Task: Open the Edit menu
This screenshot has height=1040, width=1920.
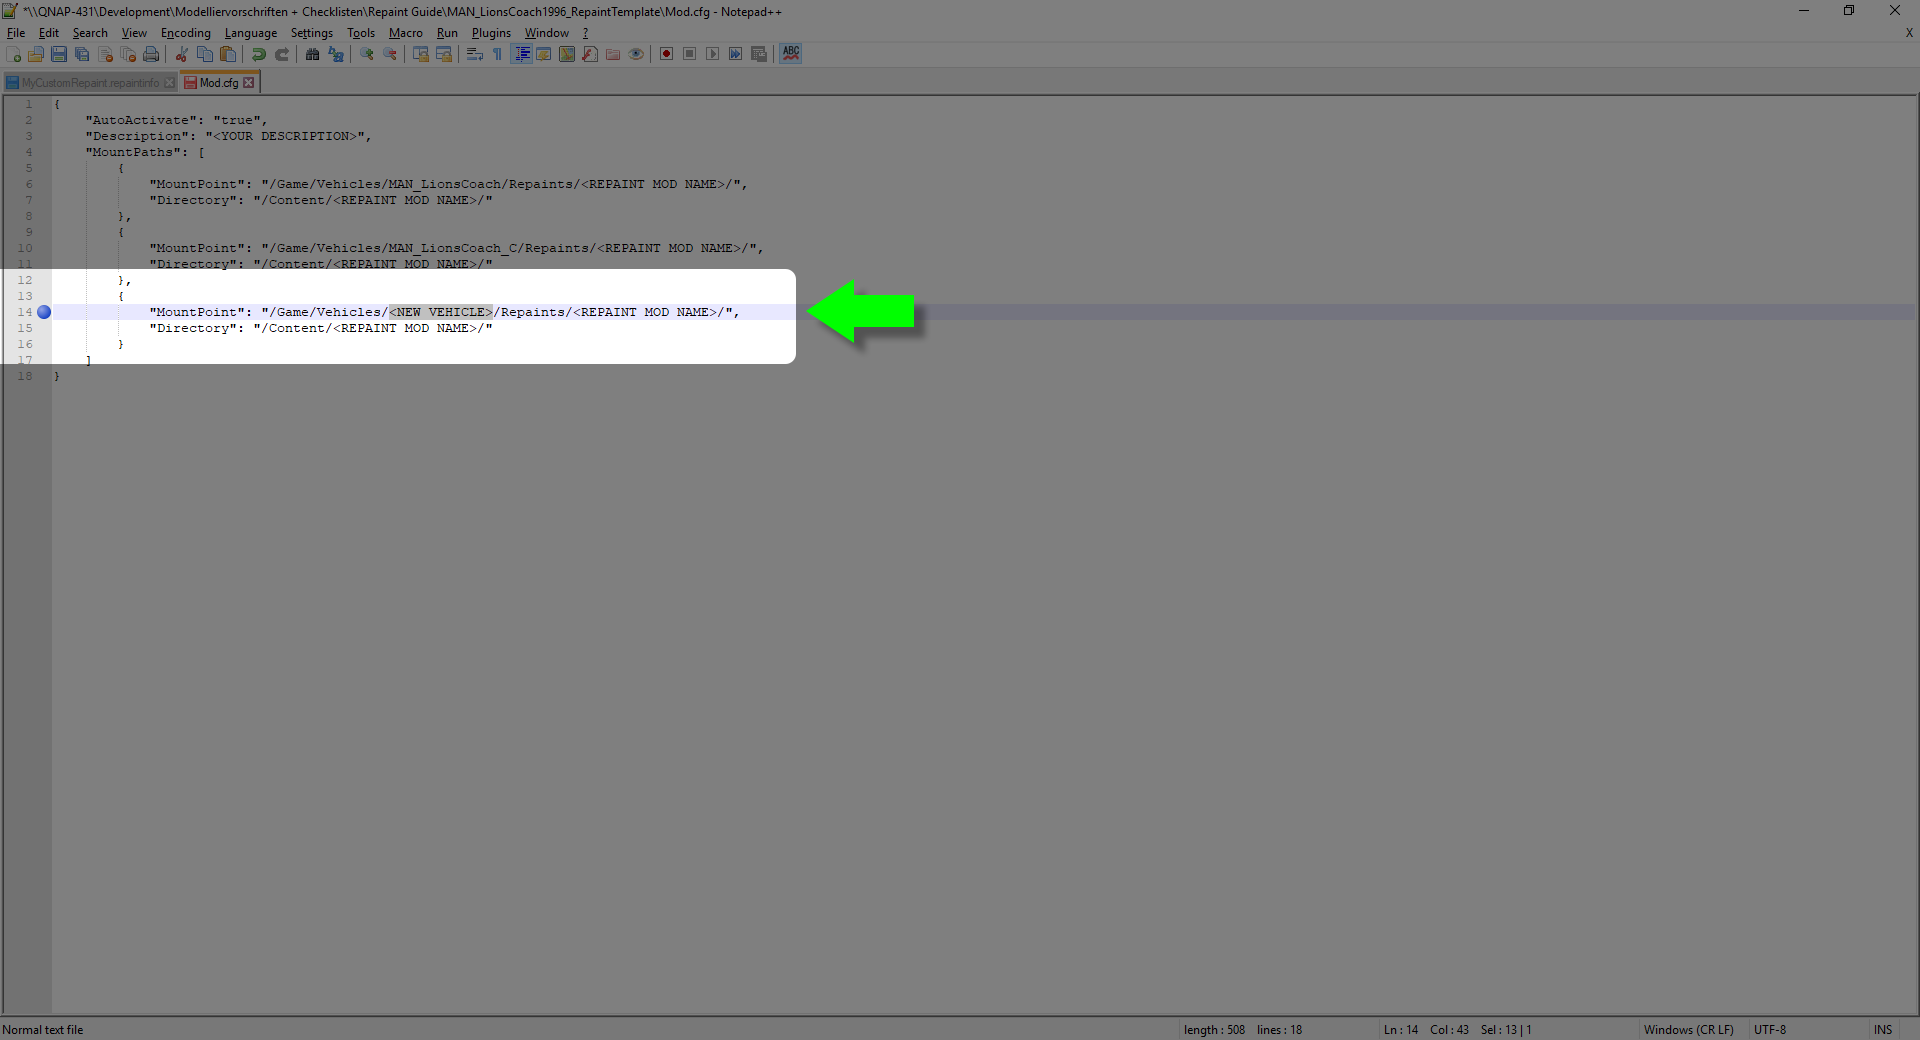Action: 49,33
